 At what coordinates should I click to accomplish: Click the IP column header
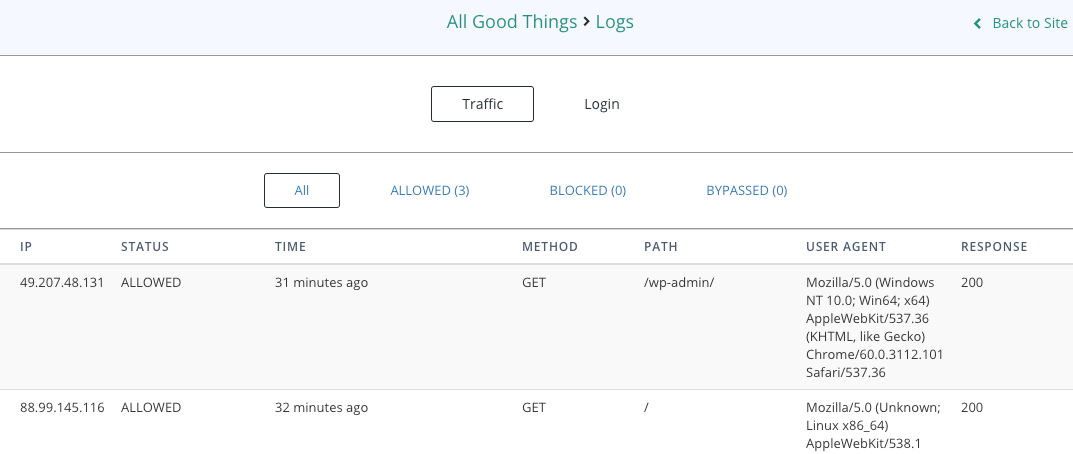[x=26, y=247]
